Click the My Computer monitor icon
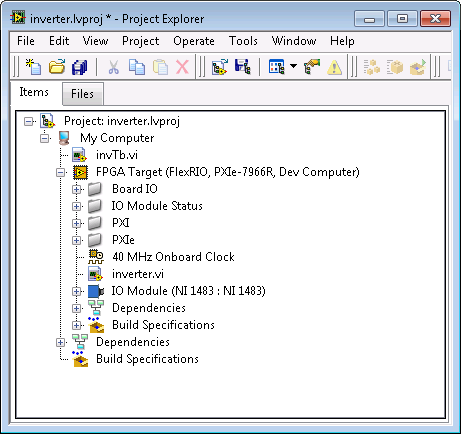 pos(64,138)
